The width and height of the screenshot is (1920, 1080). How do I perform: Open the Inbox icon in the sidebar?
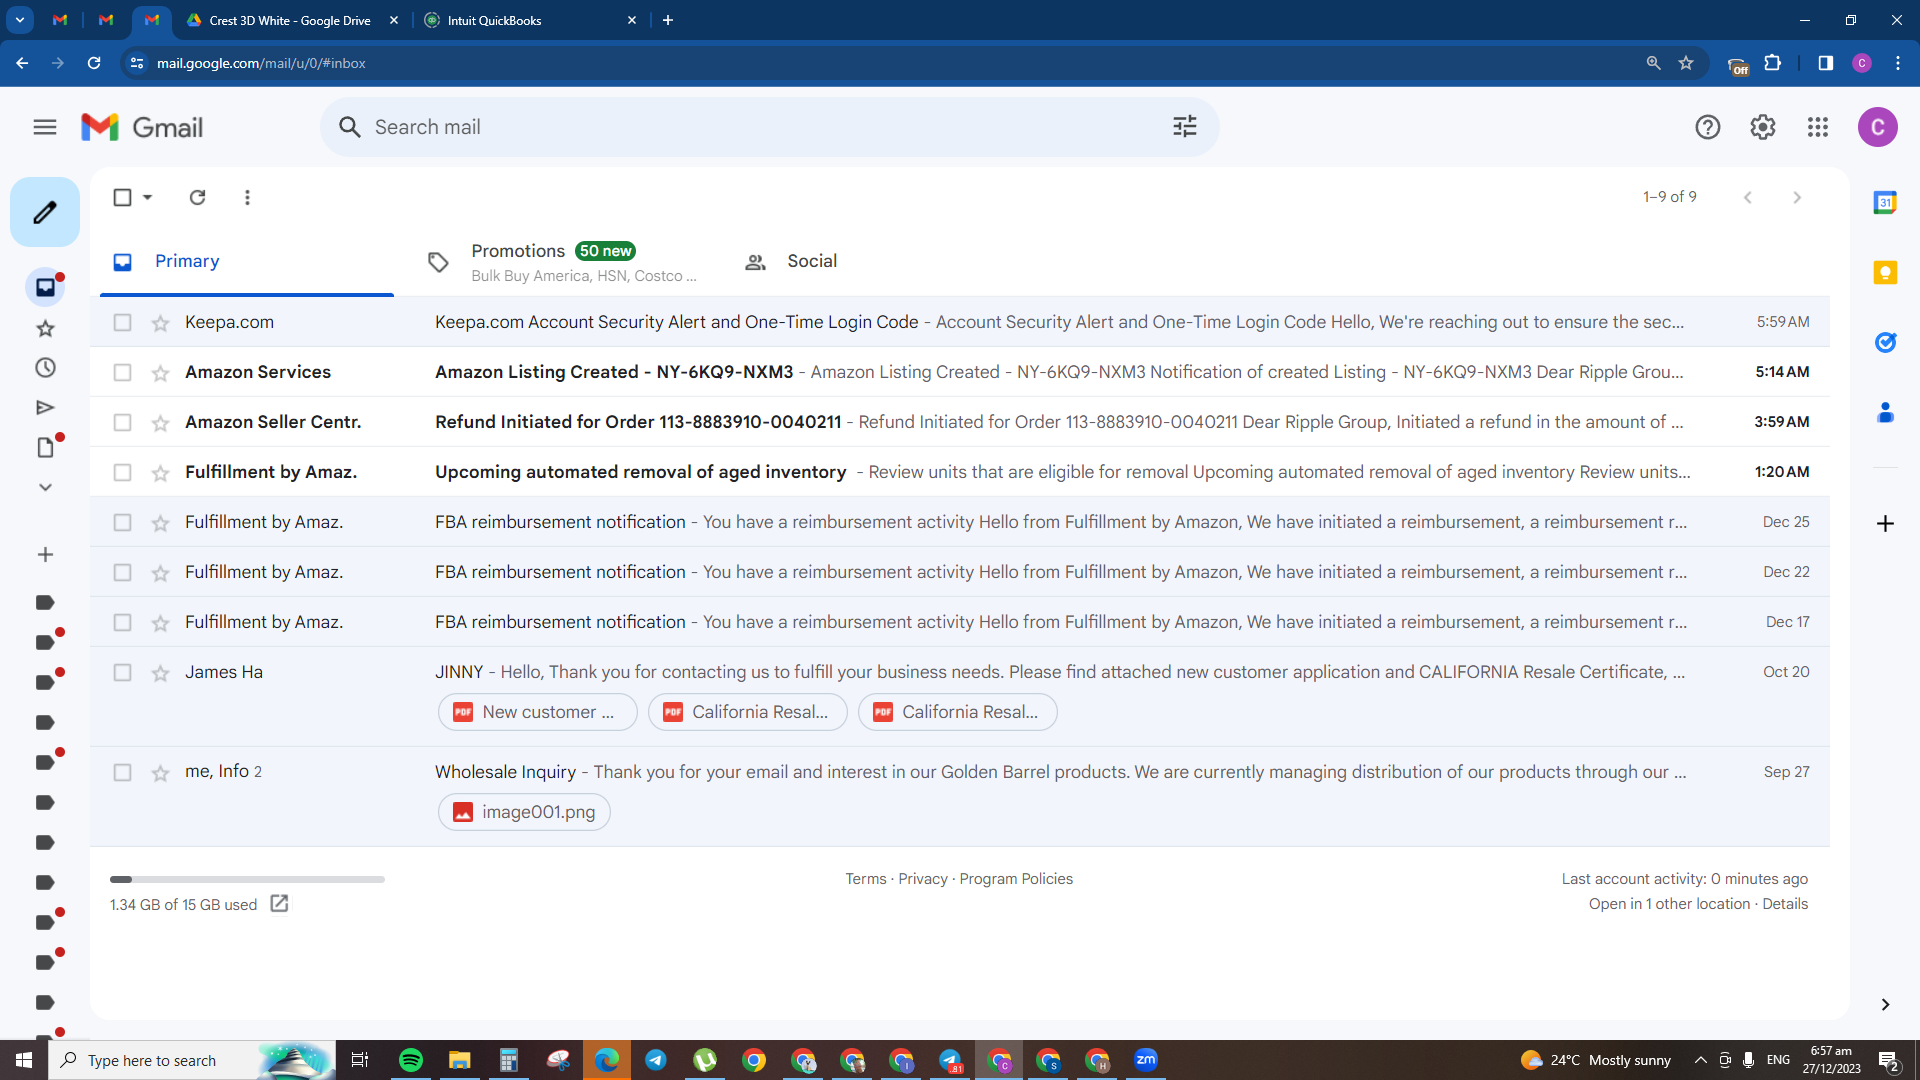tap(45, 288)
